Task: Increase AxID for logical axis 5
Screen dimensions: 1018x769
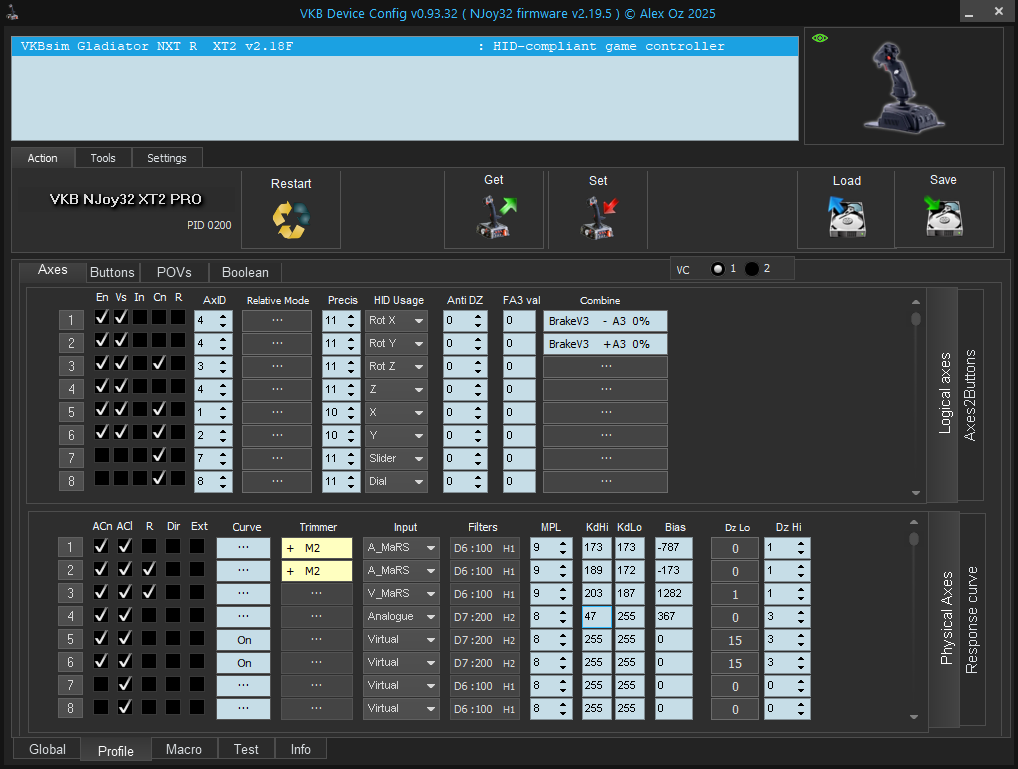Action: [223, 408]
